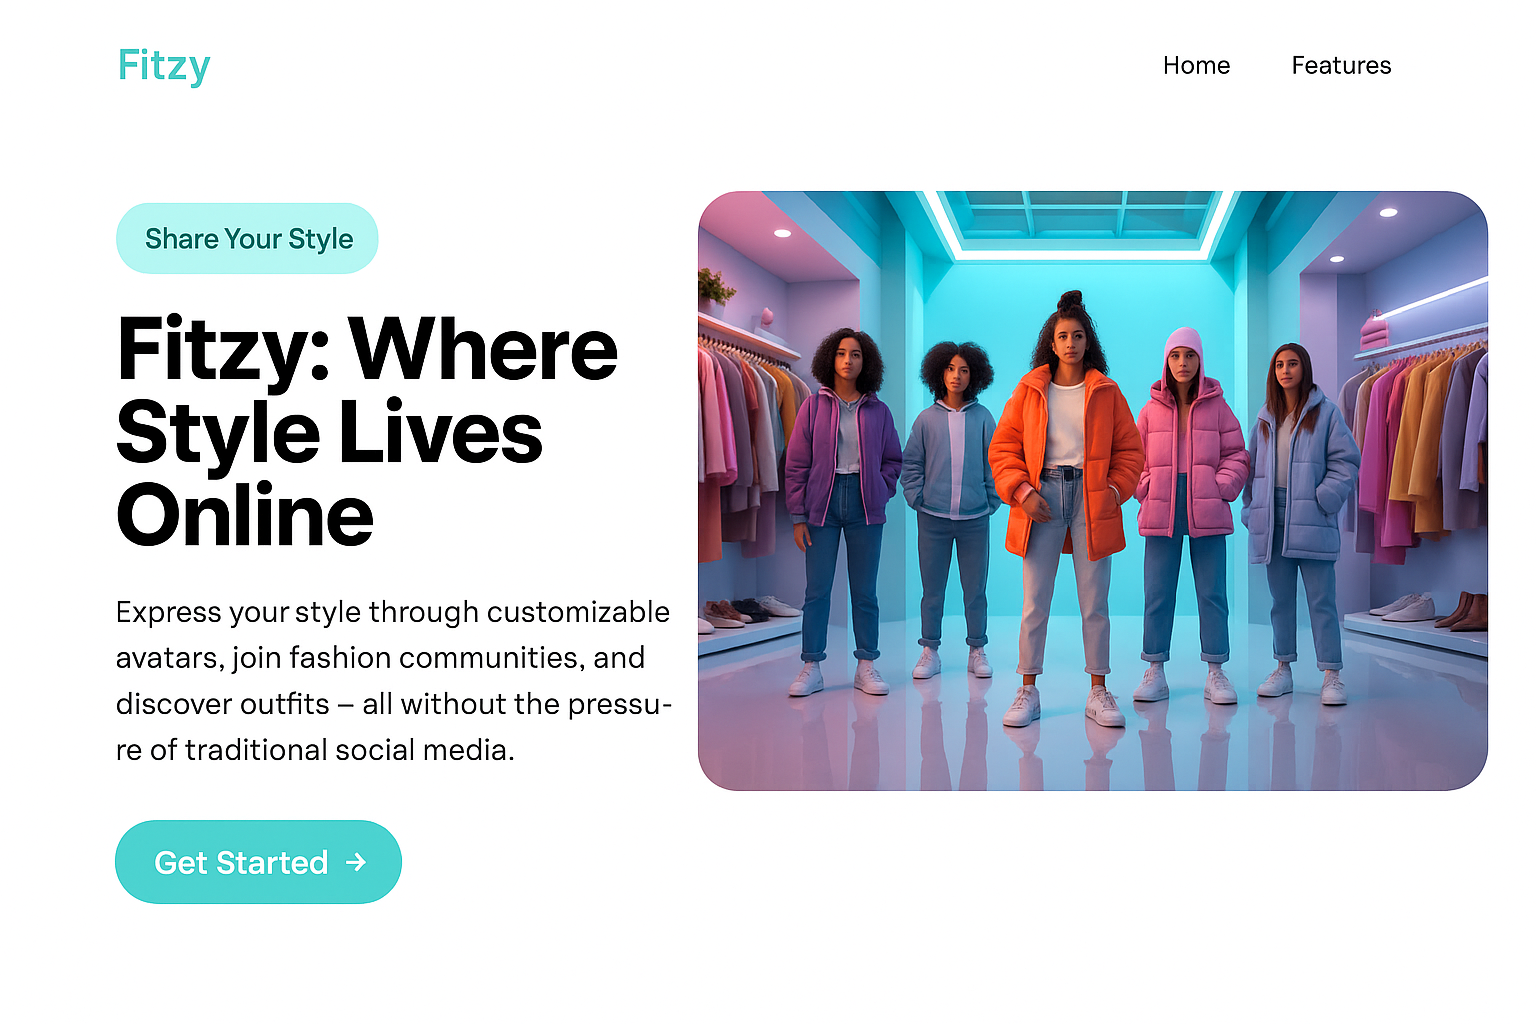Click the folded pink clothes on the shelf
Screen dimensions: 1536x1024
(1374, 332)
